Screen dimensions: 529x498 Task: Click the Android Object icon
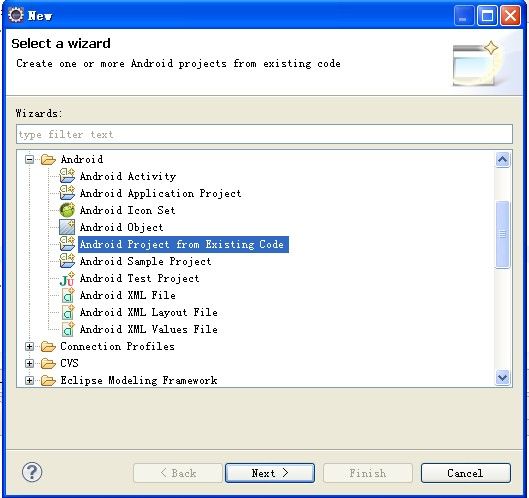coord(67,227)
